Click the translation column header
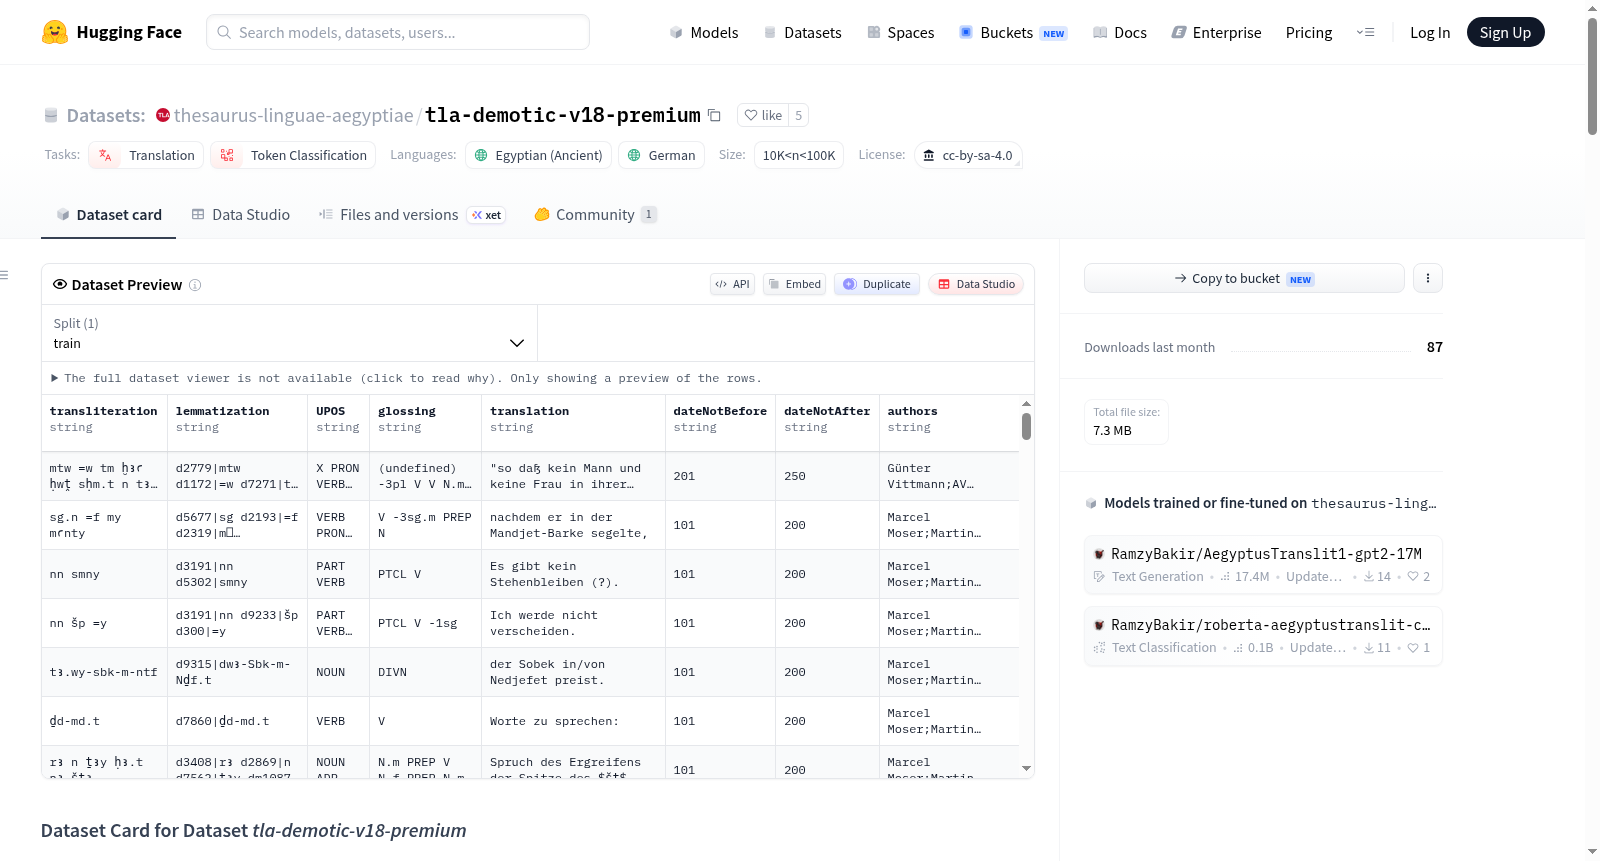Image resolution: width=1600 pixels, height=861 pixels. tap(574, 419)
